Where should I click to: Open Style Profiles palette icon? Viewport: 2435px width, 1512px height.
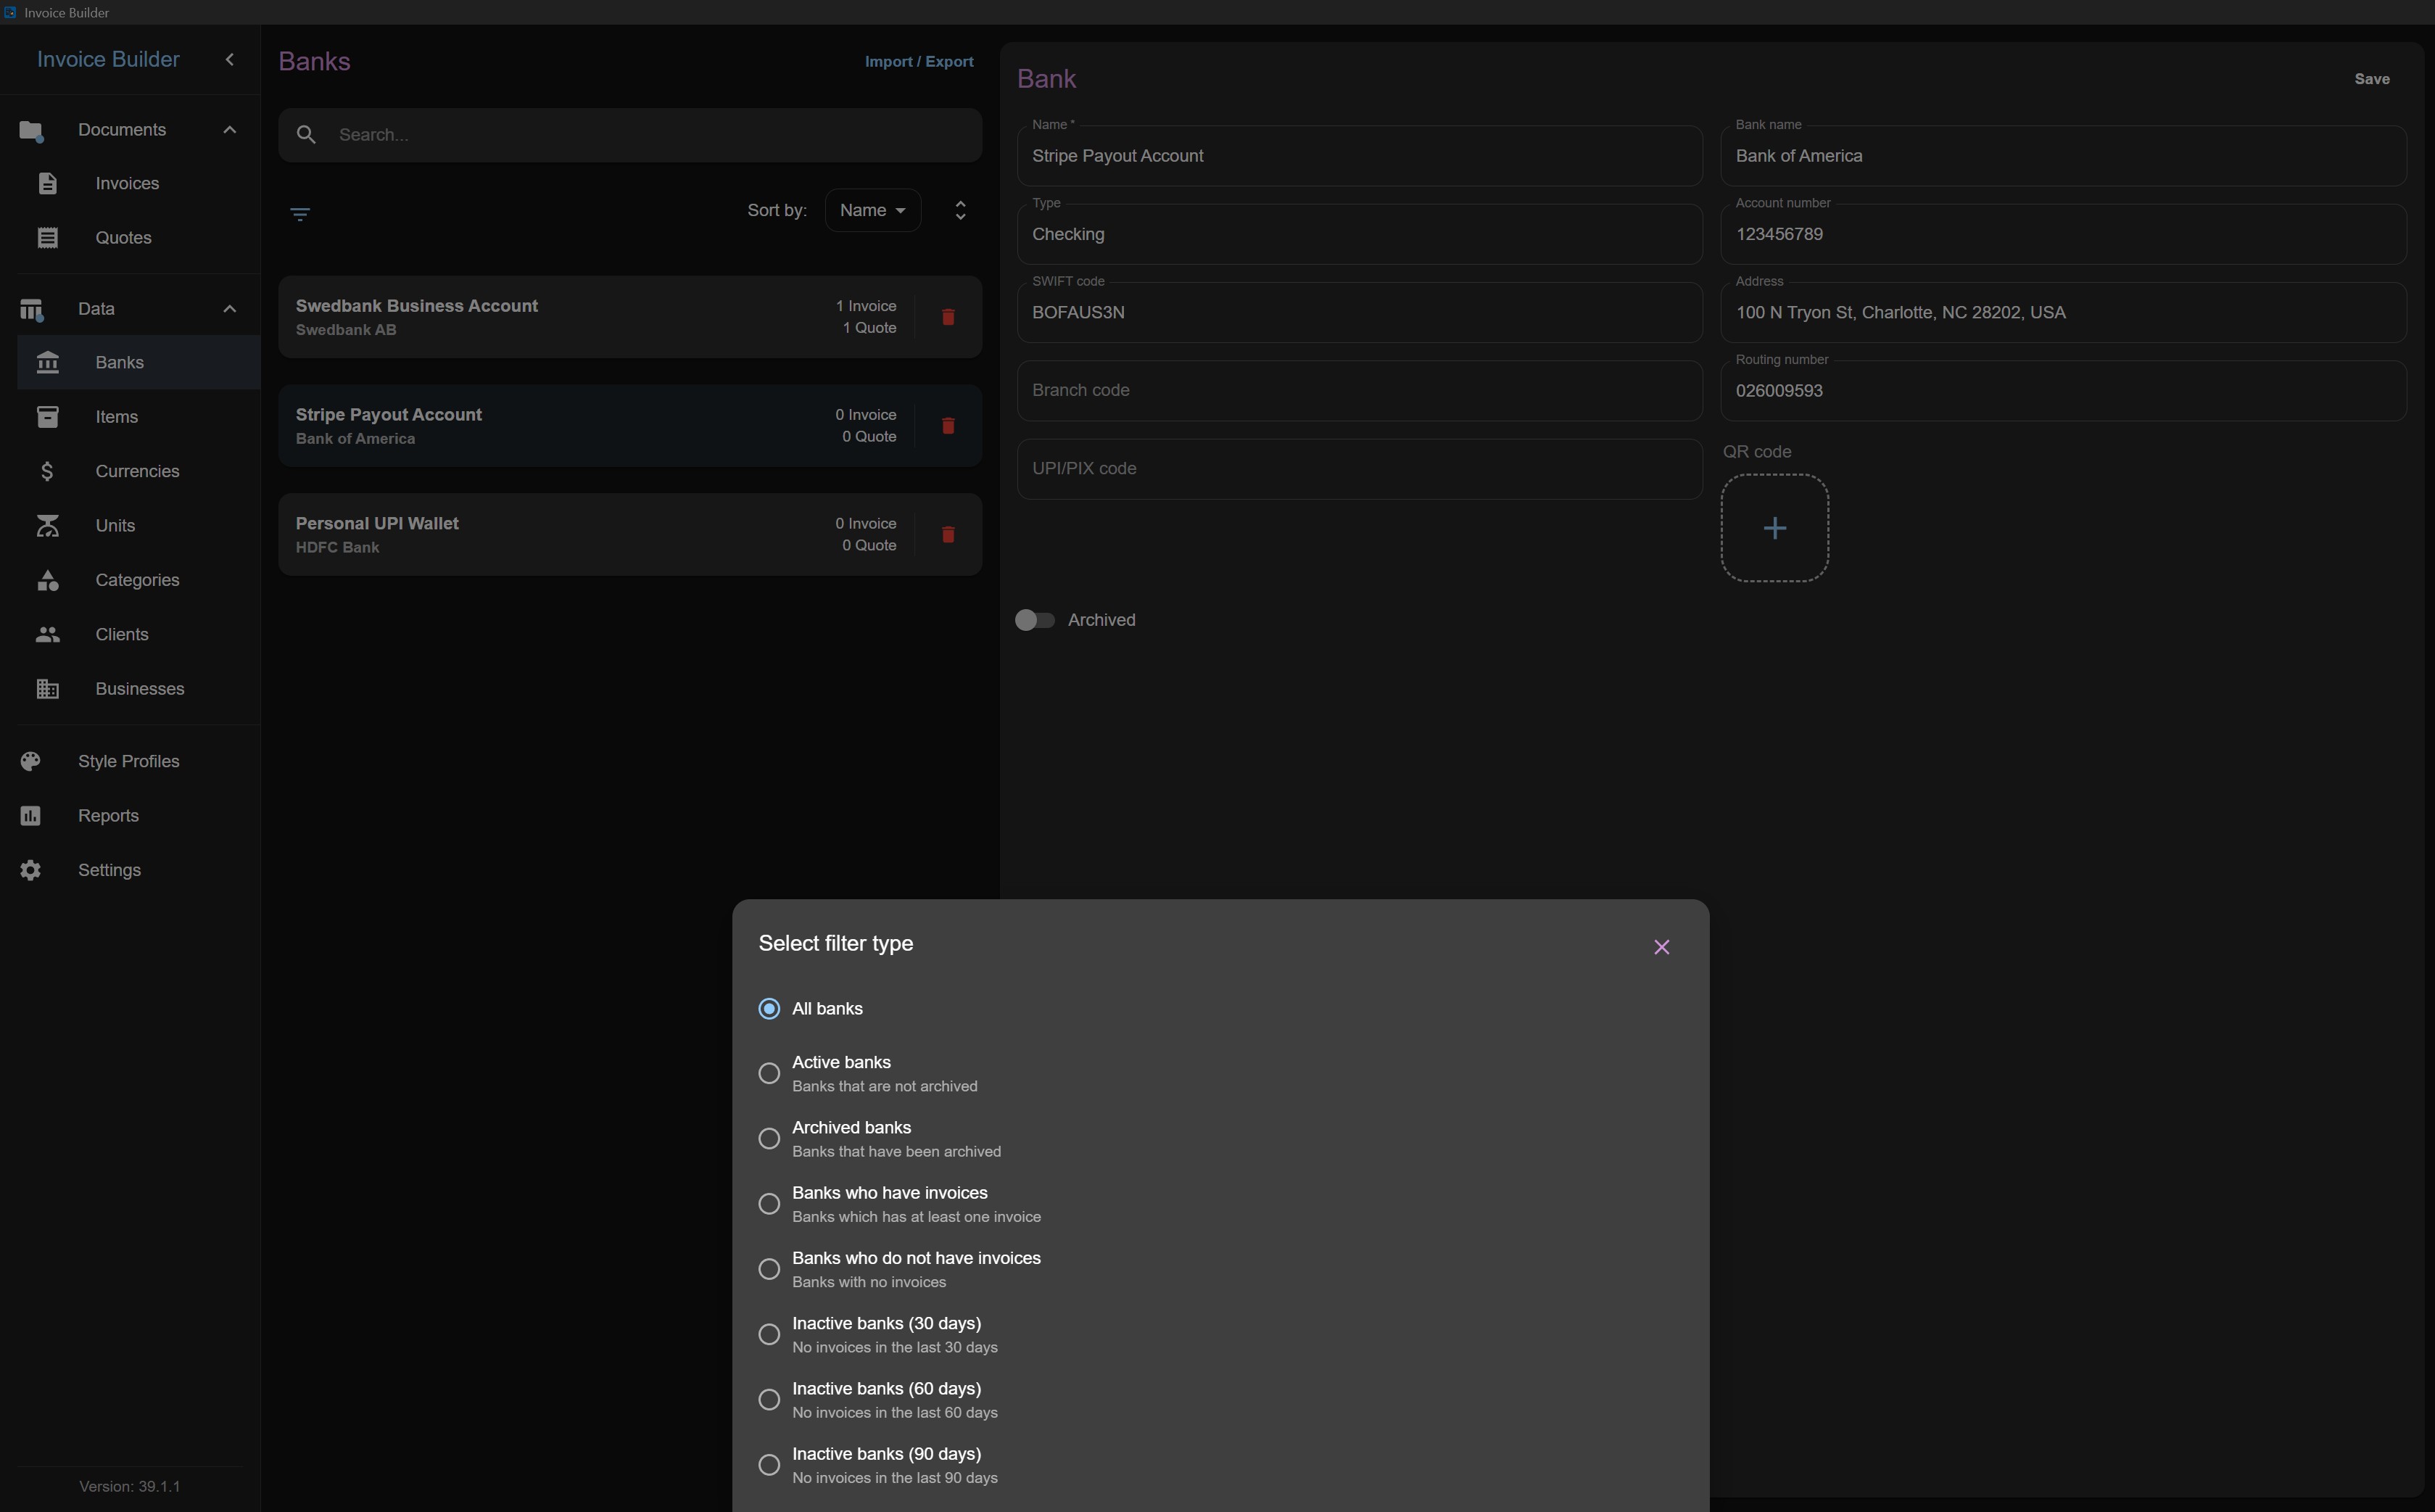[30, 761]
